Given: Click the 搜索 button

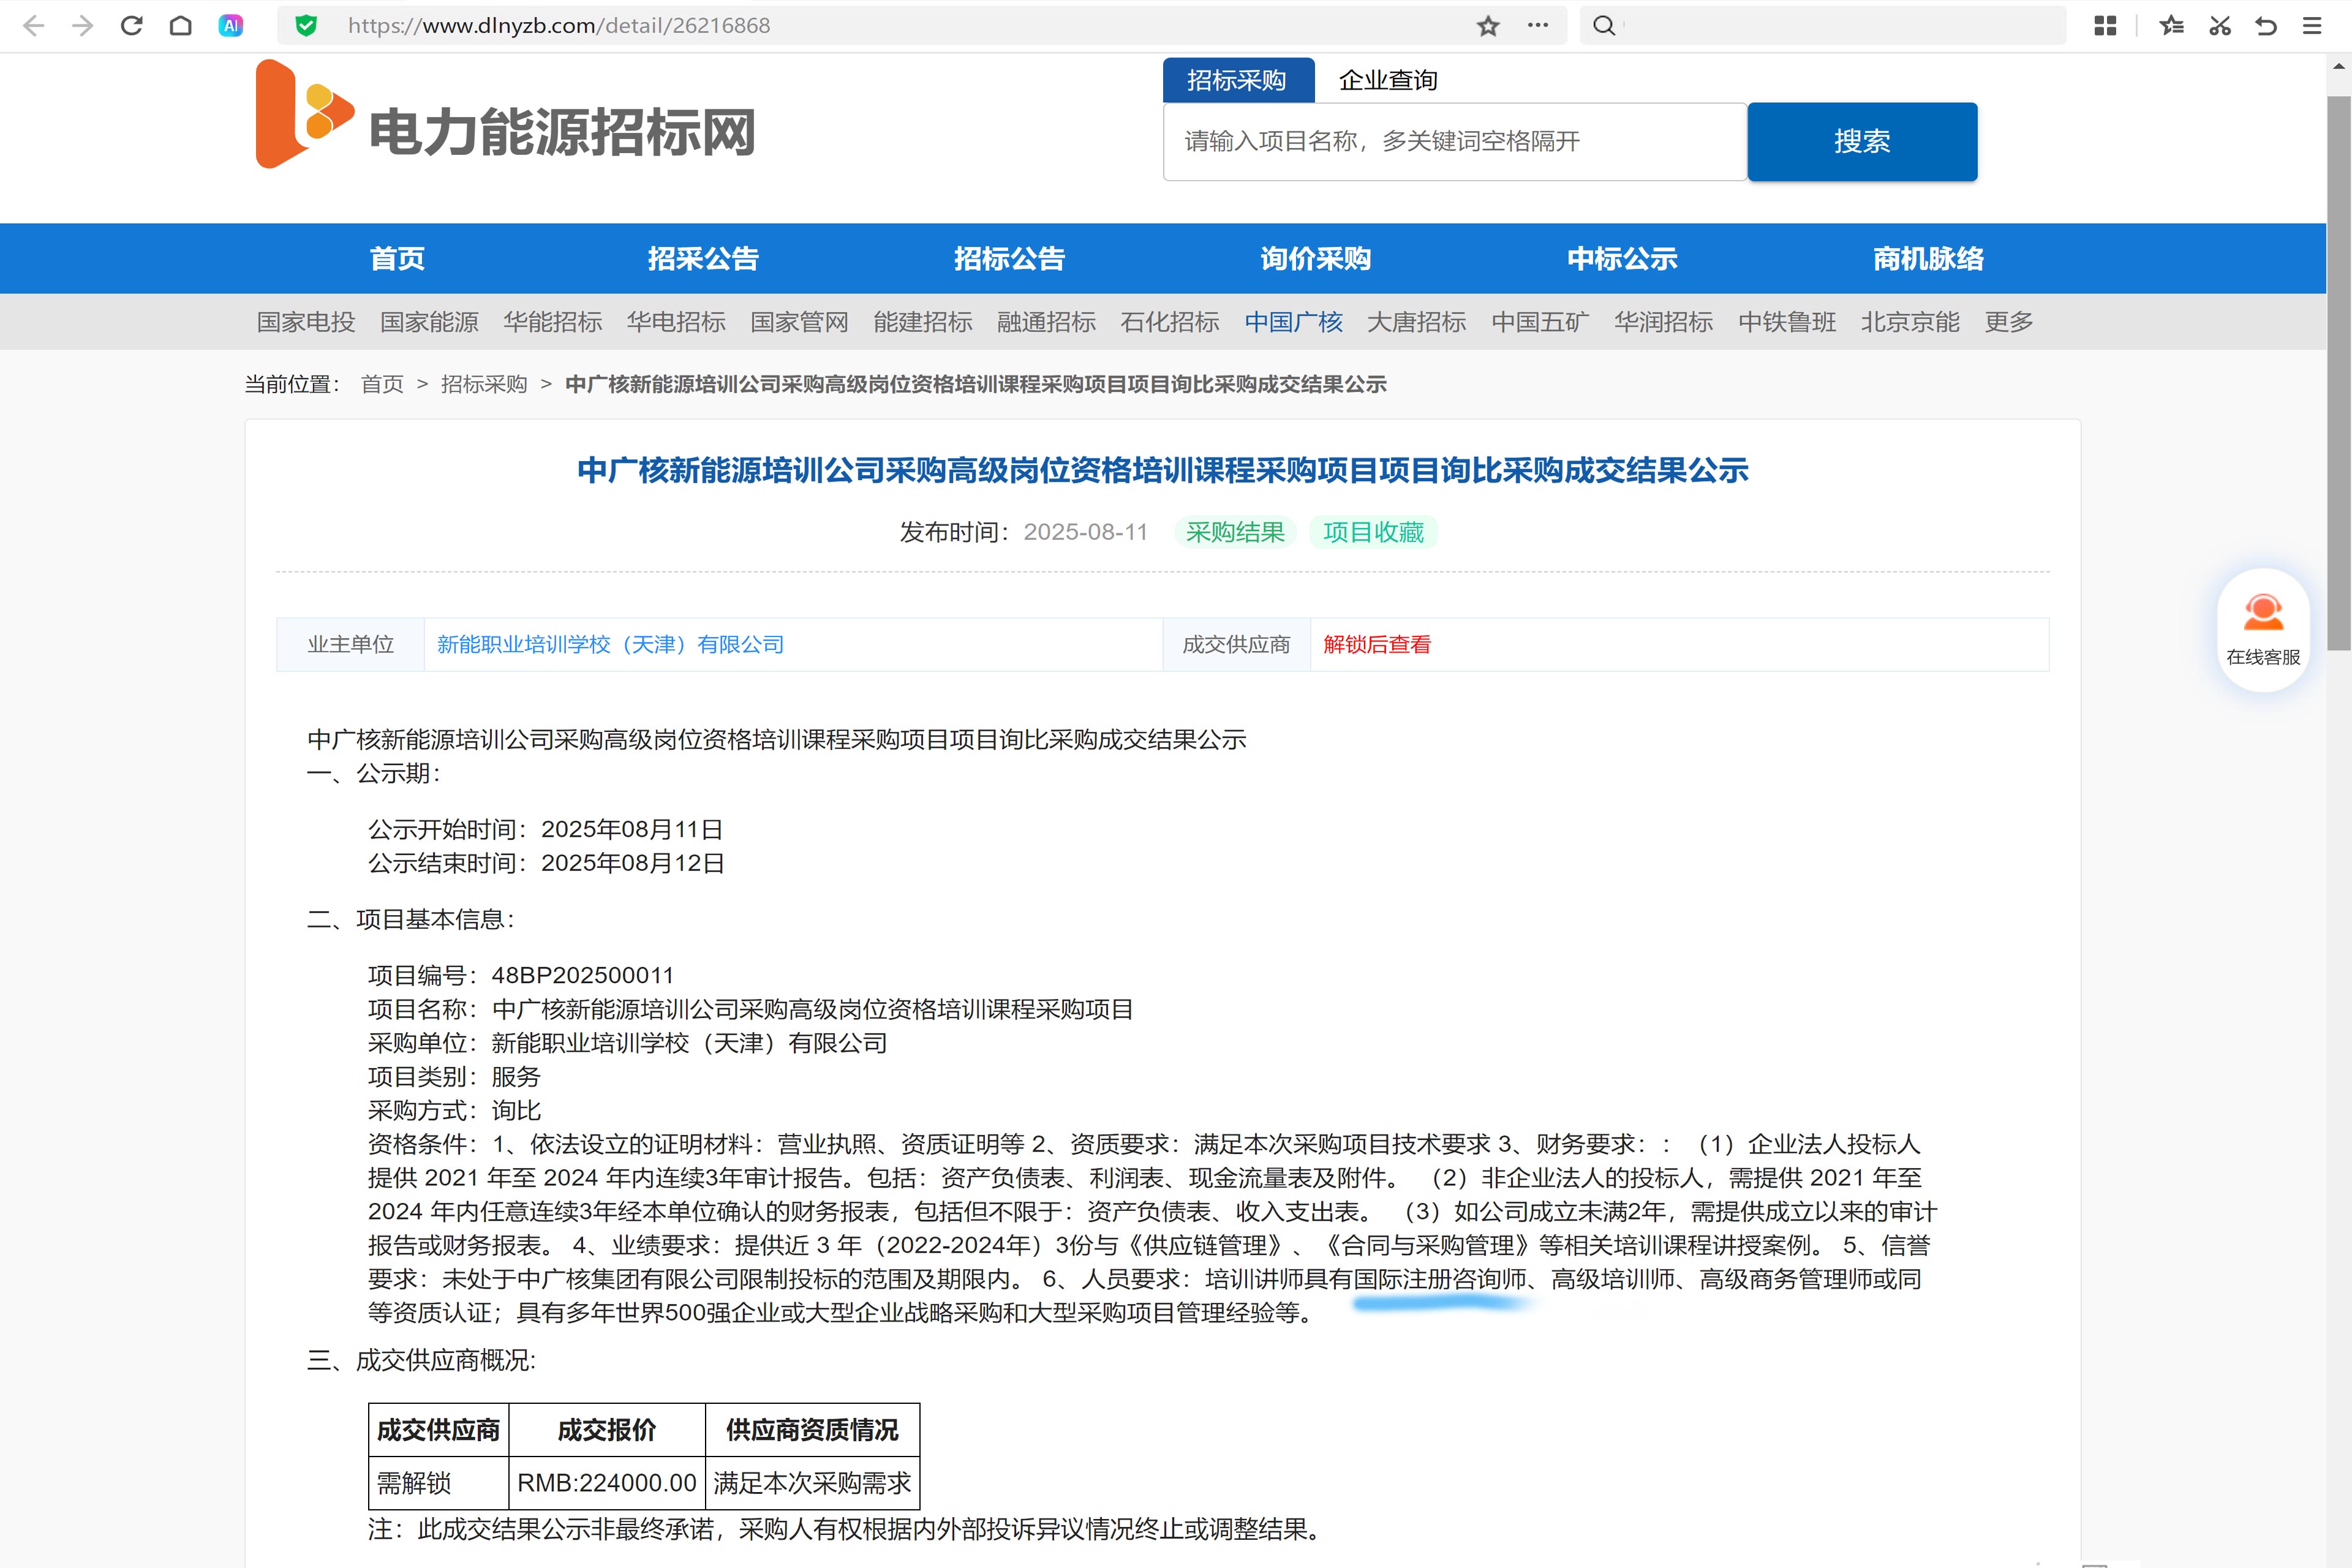Looking at the screenshot, I should click(1861, 142).
